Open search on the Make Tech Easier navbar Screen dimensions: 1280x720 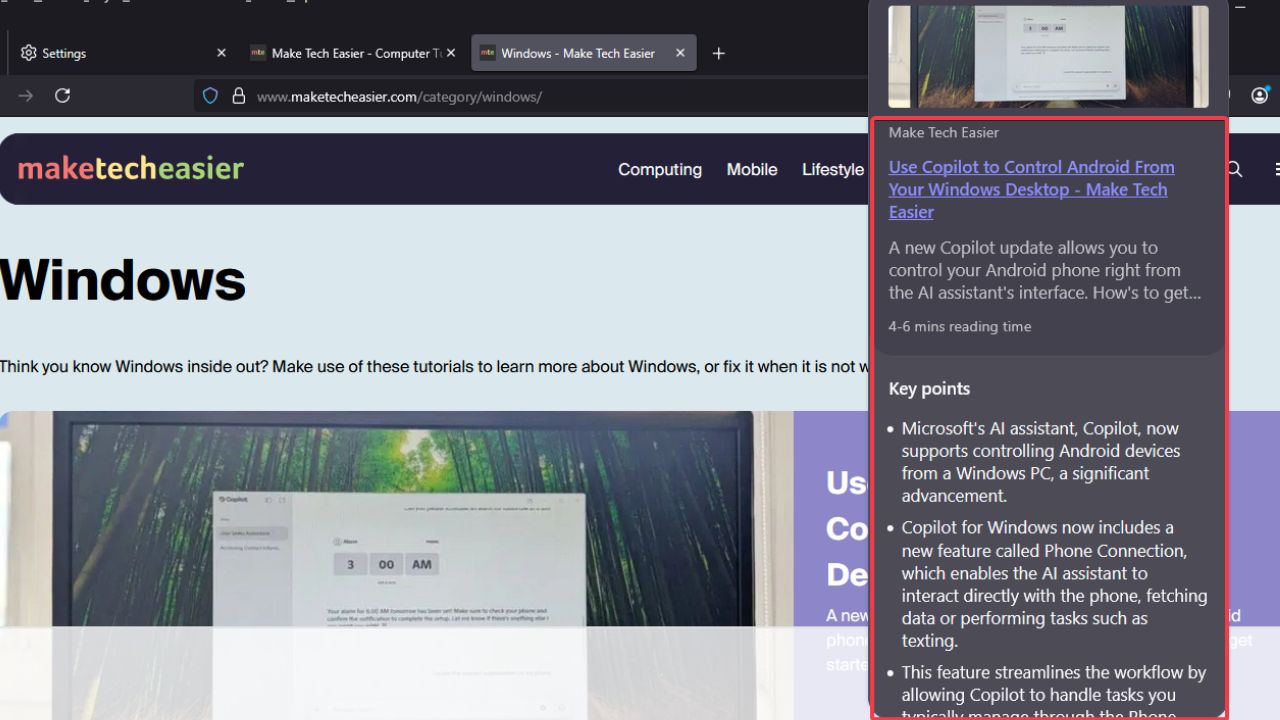pyautogui.click(x=1233, y=169)
